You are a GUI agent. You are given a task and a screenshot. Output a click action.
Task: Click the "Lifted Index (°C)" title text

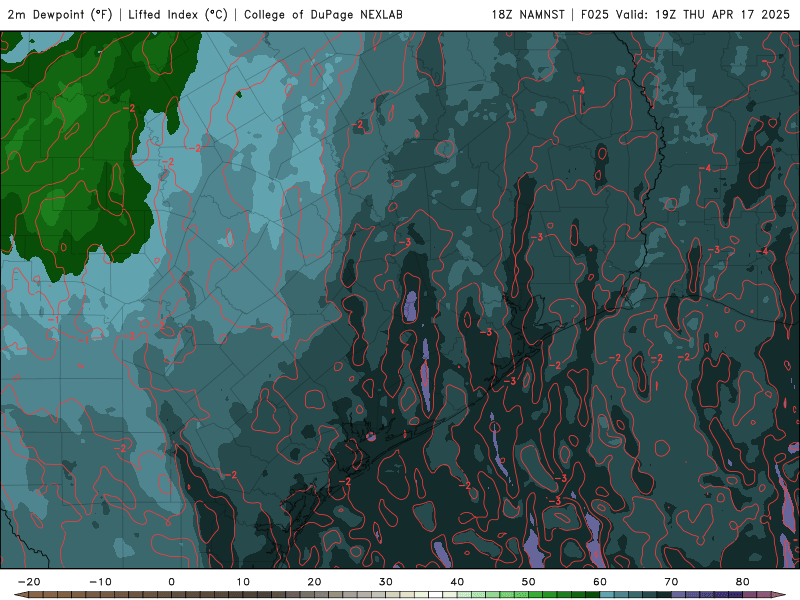(178, 14)
